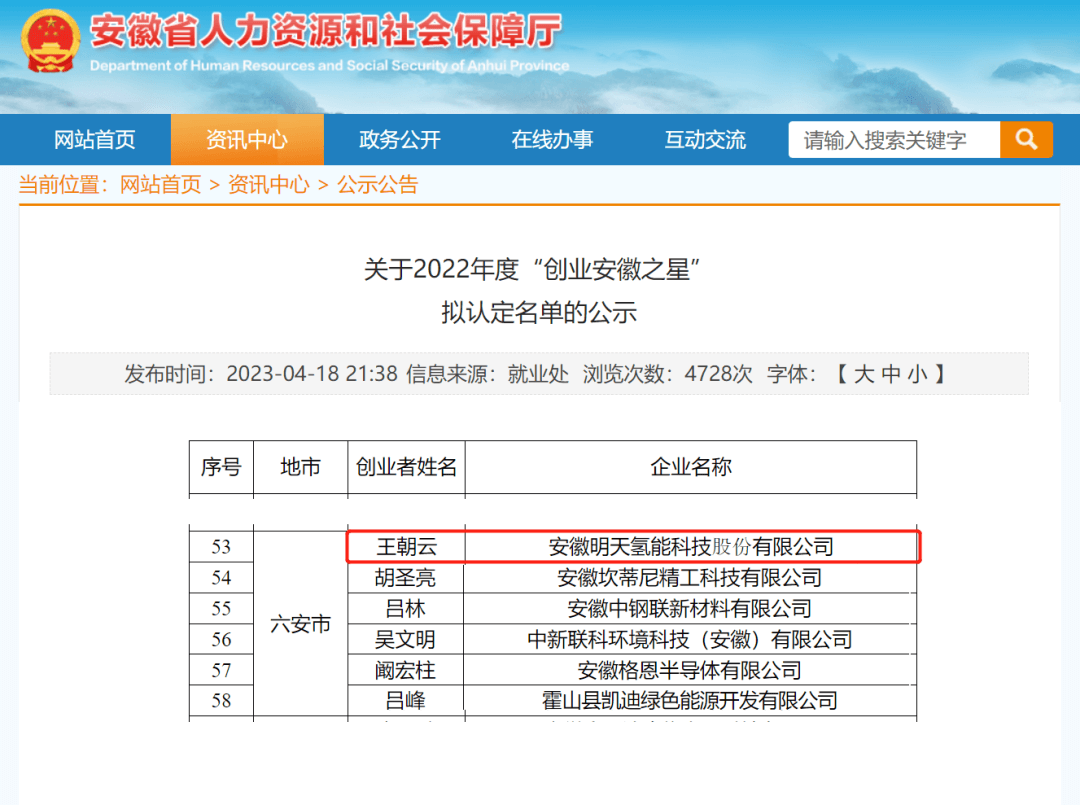The height and width of the screenshot is (805, 1080).
Task: Set font size to 小
Action: [x=917, y=375]
